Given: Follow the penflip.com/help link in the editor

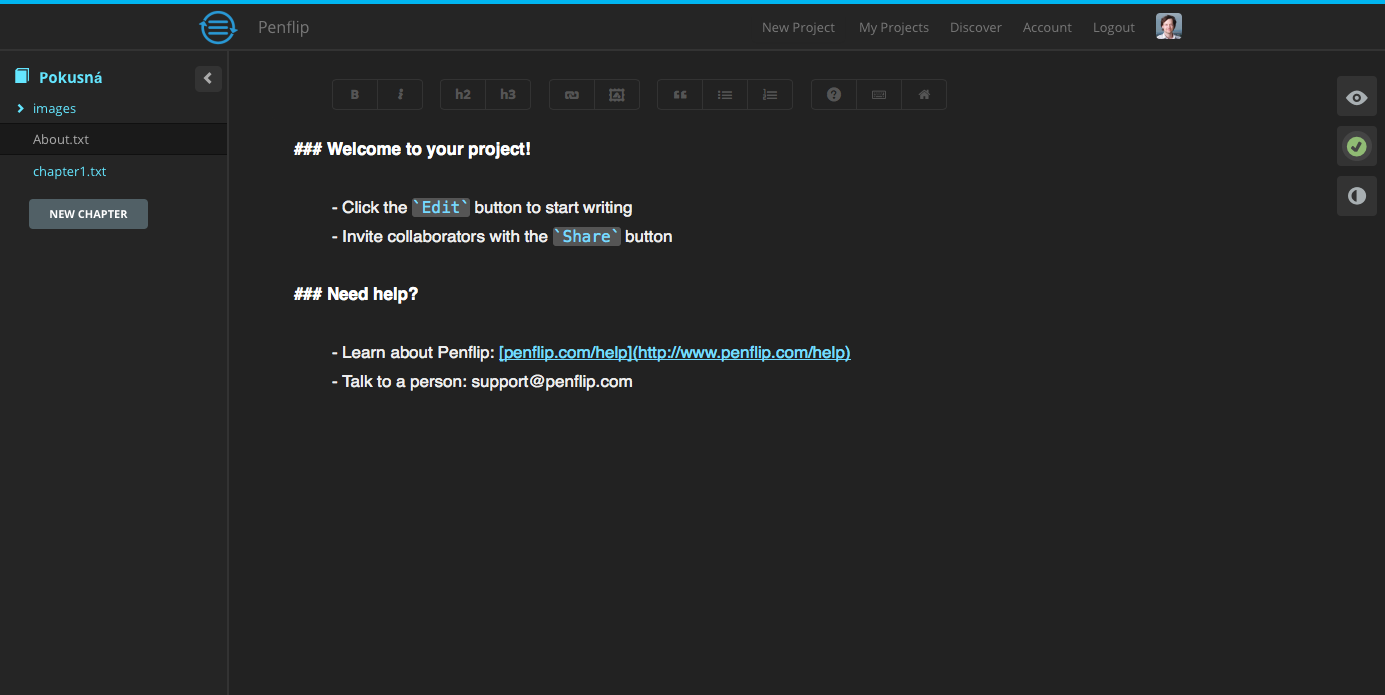Looking at the screenshot, I should (x=675, y=352).
